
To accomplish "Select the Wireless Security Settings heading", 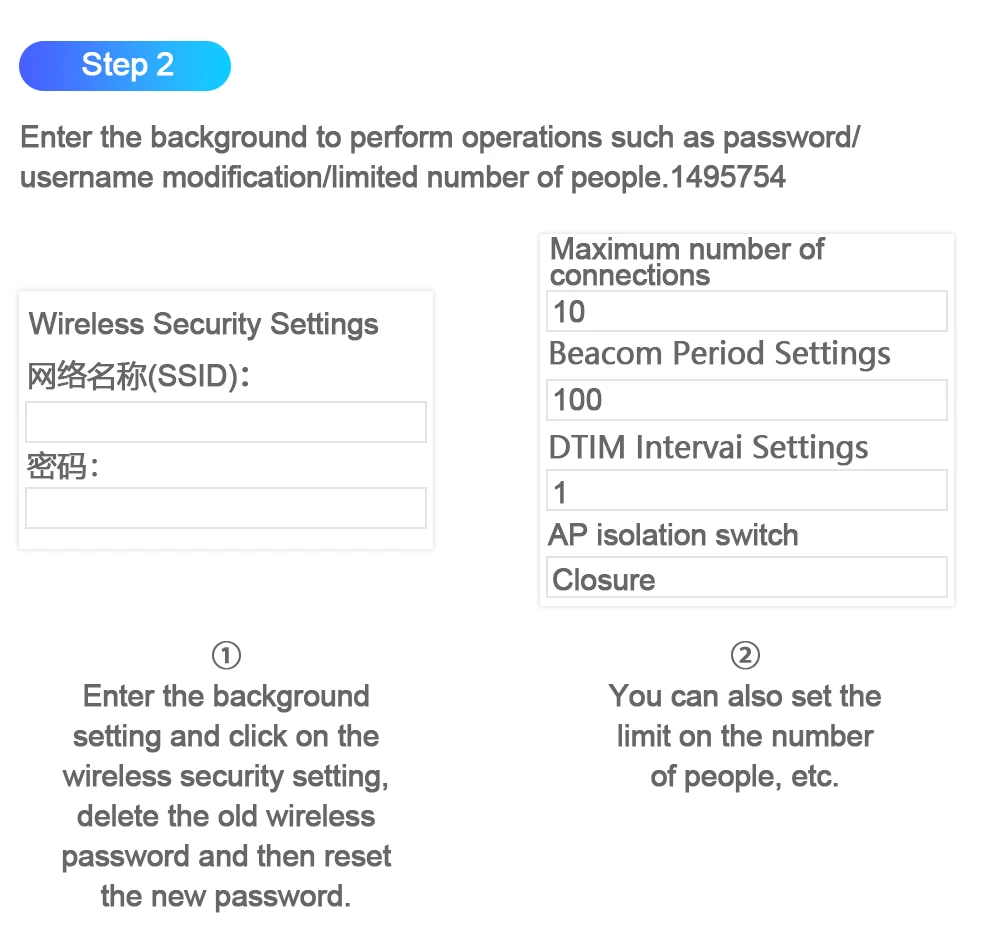I will 204,324.
